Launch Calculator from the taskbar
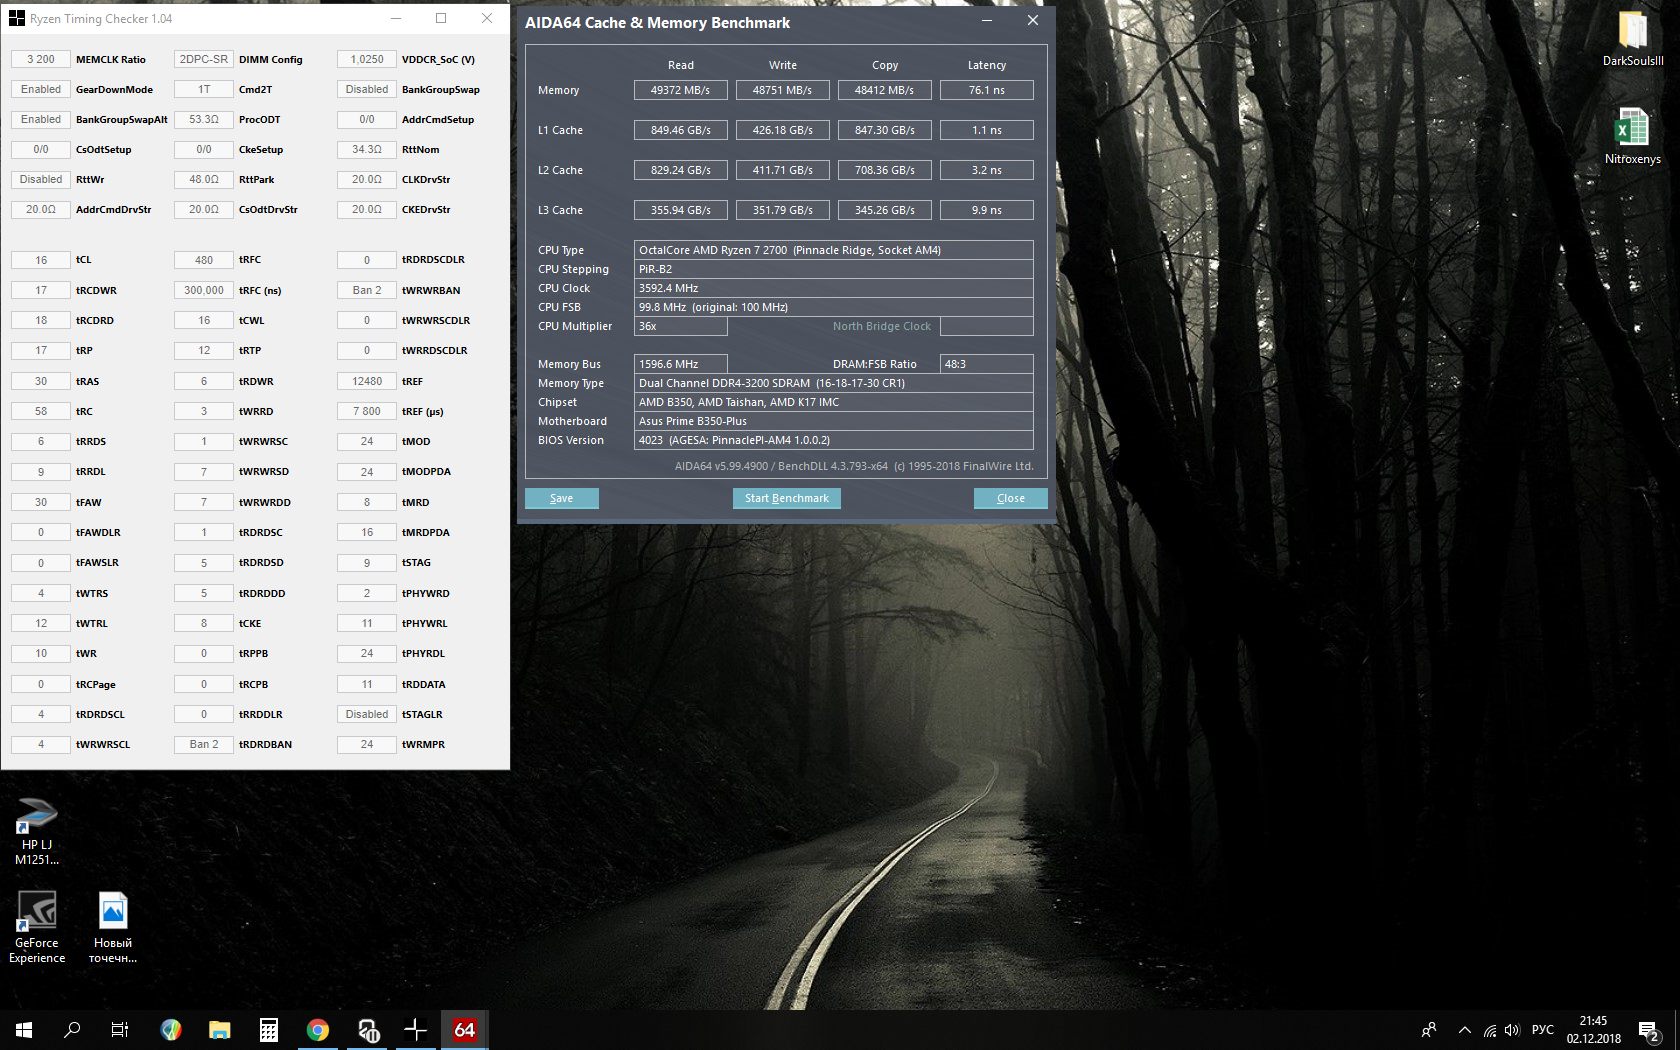This screenshot has height=1050, width=1680. [x=269, y=1030]
